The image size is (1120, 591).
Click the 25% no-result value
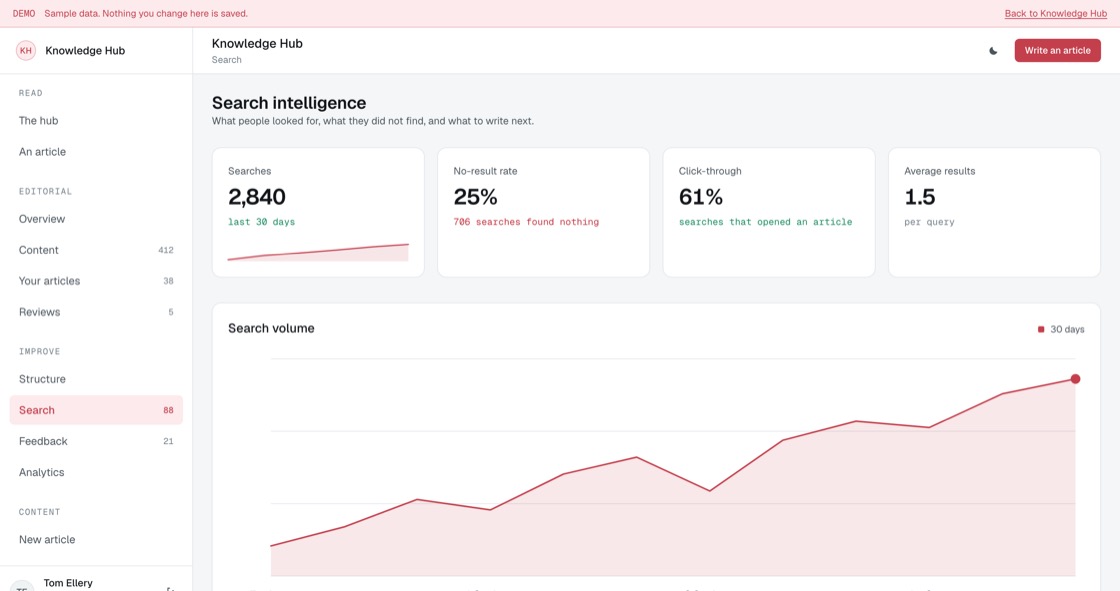[x=475, y=197]
